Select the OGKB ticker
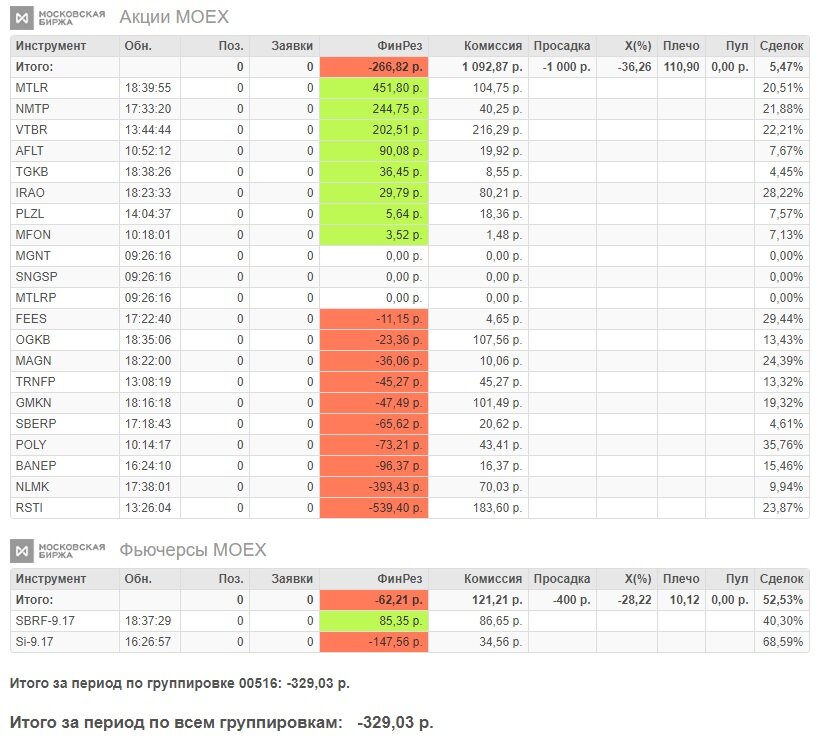821x739 pixels. pyautogui.click(x=33, y=339)
